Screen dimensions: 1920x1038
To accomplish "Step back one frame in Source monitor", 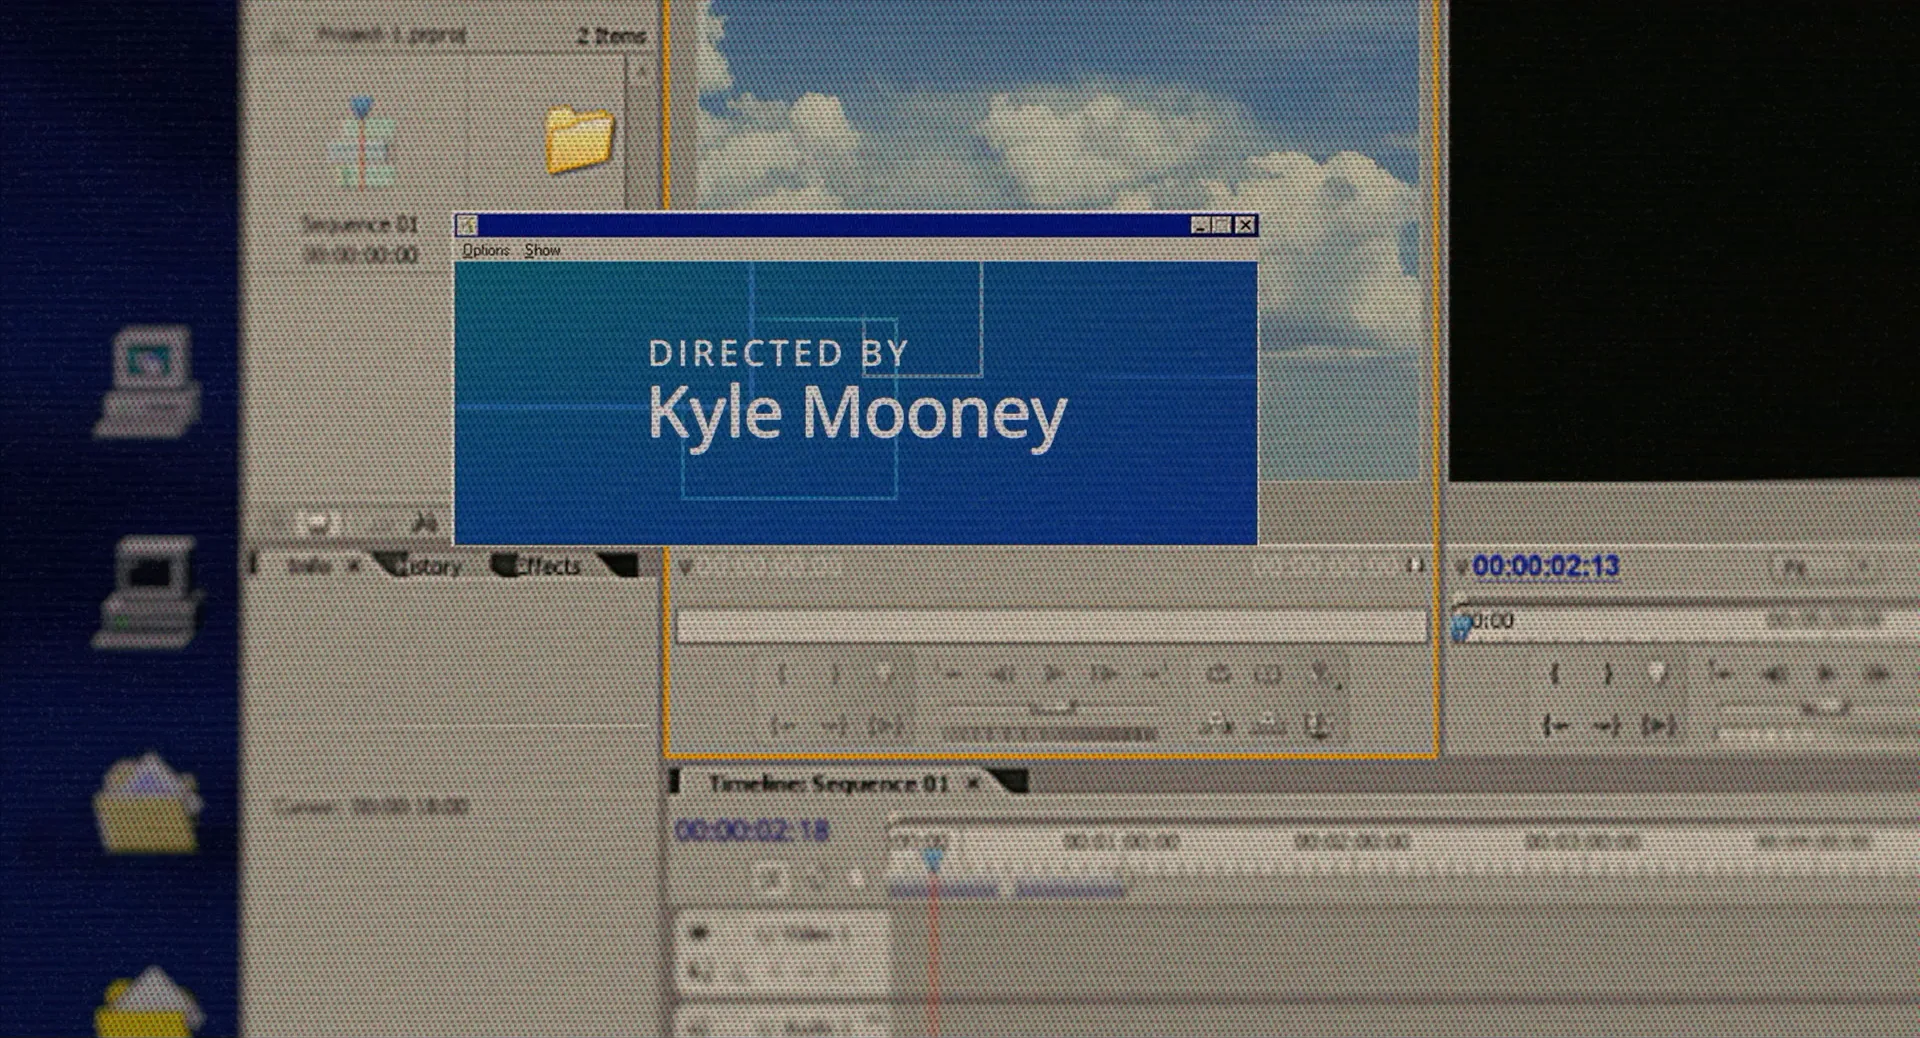I will point(1001,674).
